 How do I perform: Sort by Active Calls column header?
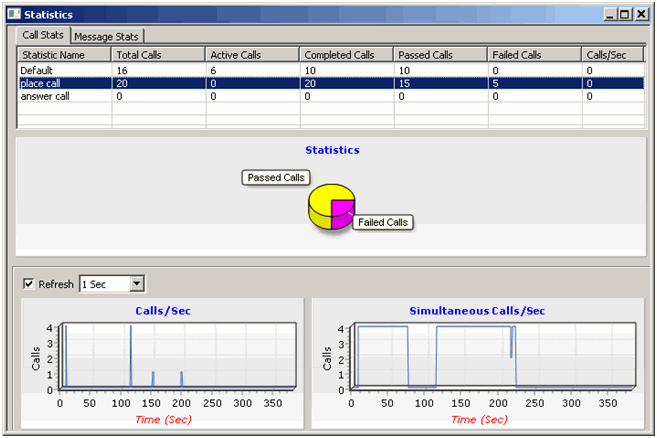252,55
